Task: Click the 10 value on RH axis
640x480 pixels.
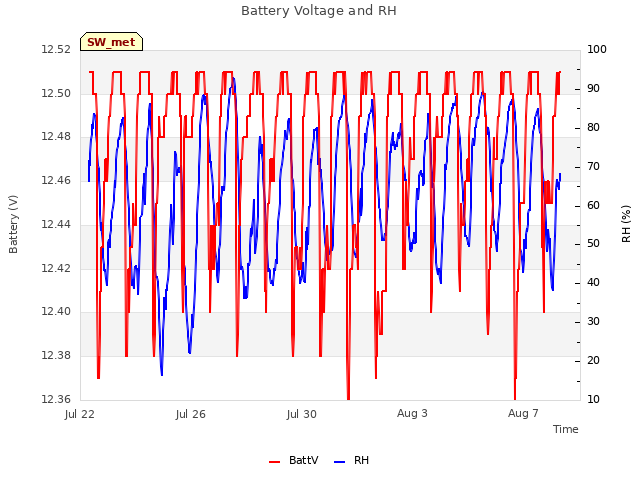Action: [x=593, y=399]
